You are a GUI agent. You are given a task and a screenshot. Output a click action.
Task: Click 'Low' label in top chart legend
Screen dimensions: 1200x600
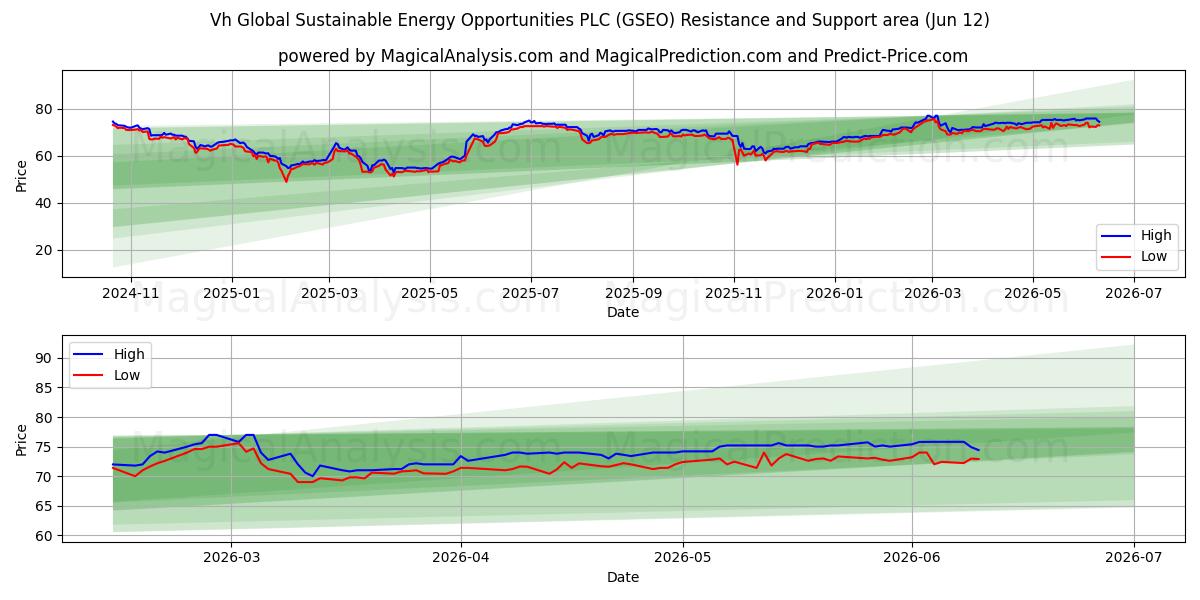1154,257
